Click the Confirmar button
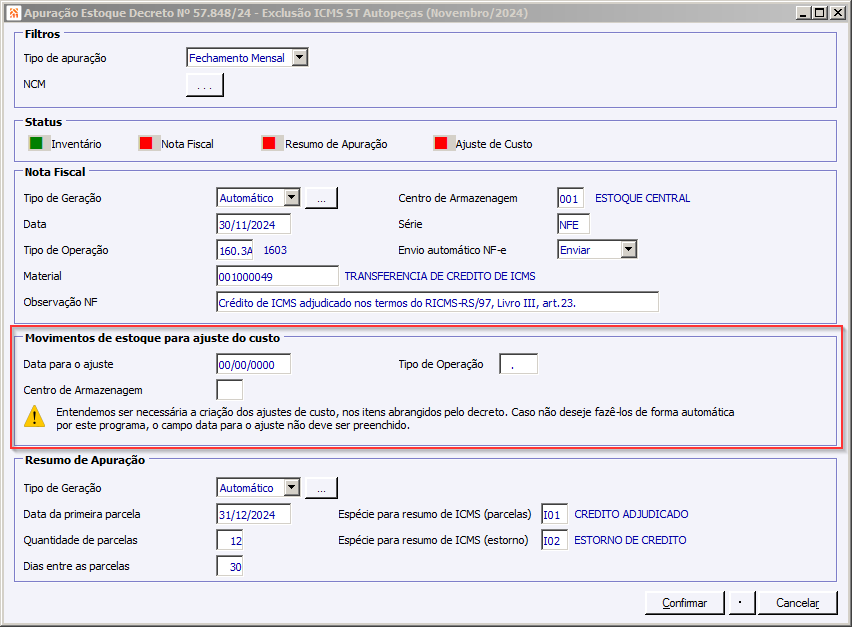The width and height of the screenshot is (852, 627). tap(685, 603)
